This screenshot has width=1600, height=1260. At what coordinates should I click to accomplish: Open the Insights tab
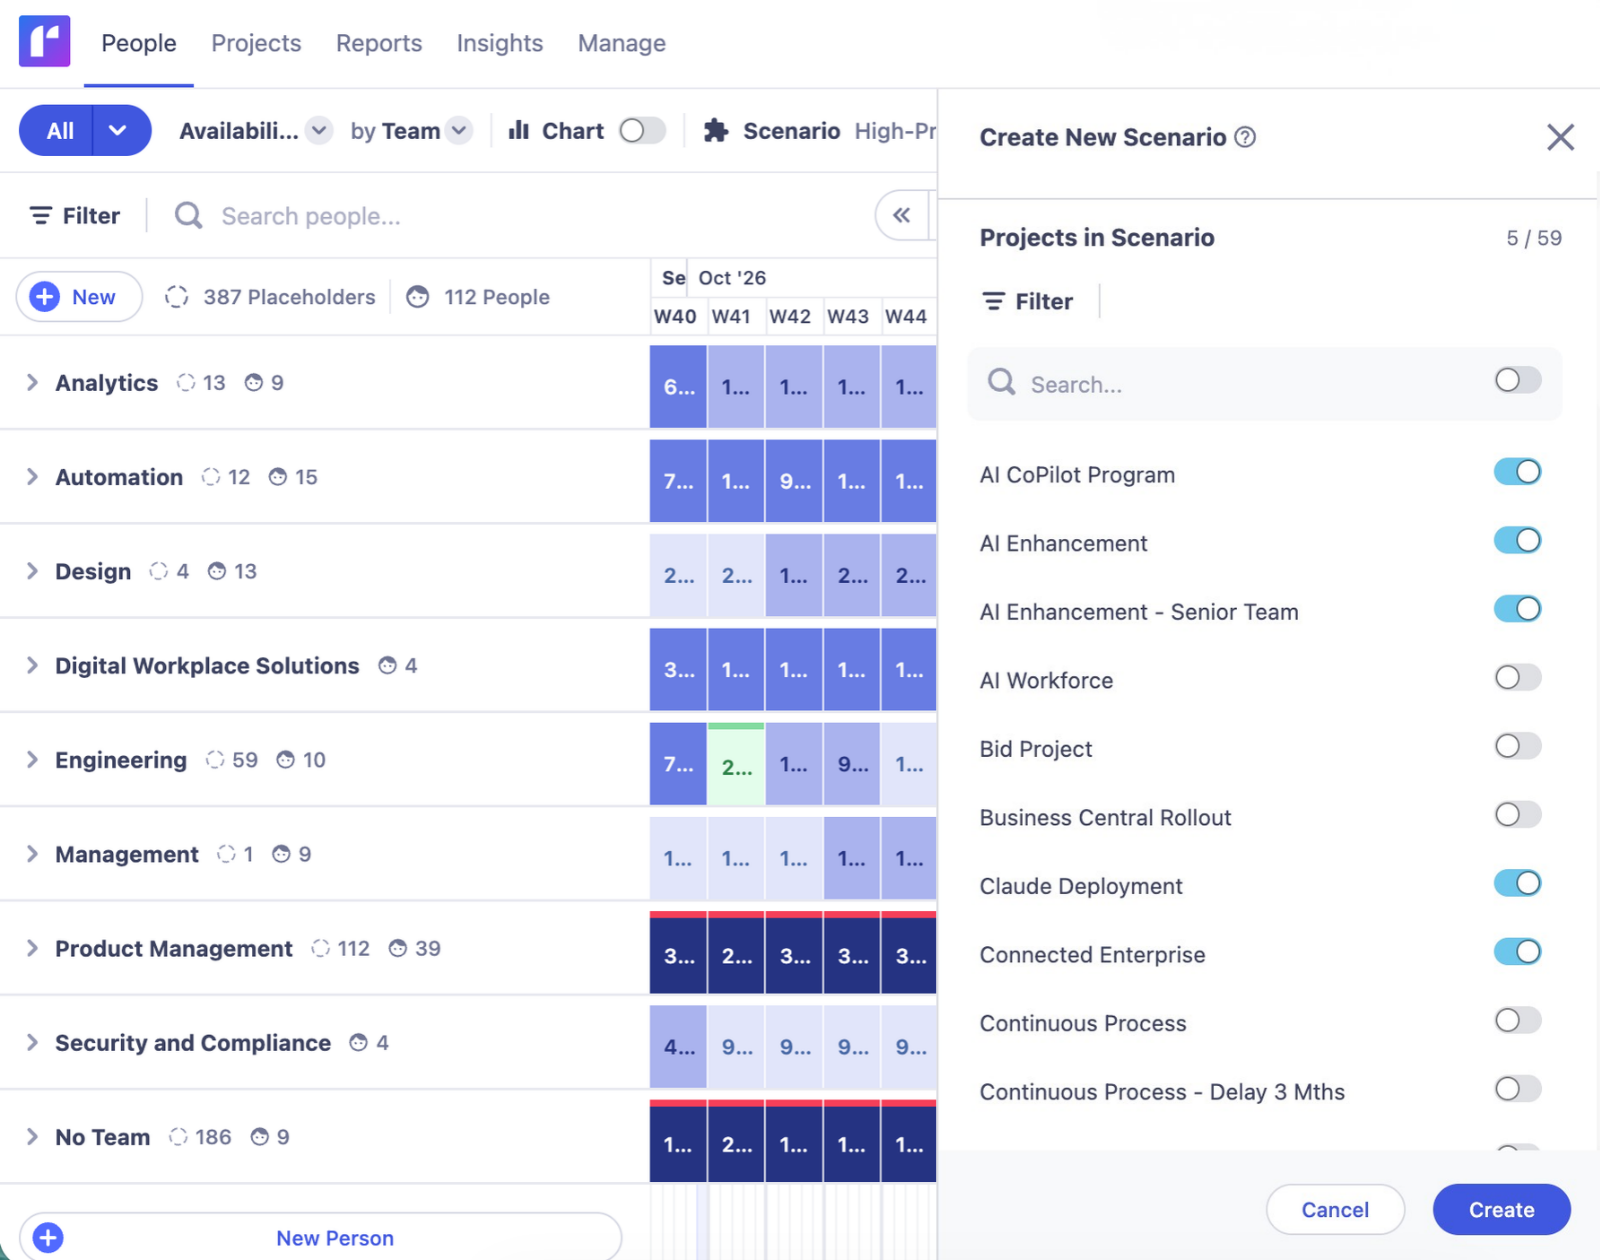pos(500,43)
